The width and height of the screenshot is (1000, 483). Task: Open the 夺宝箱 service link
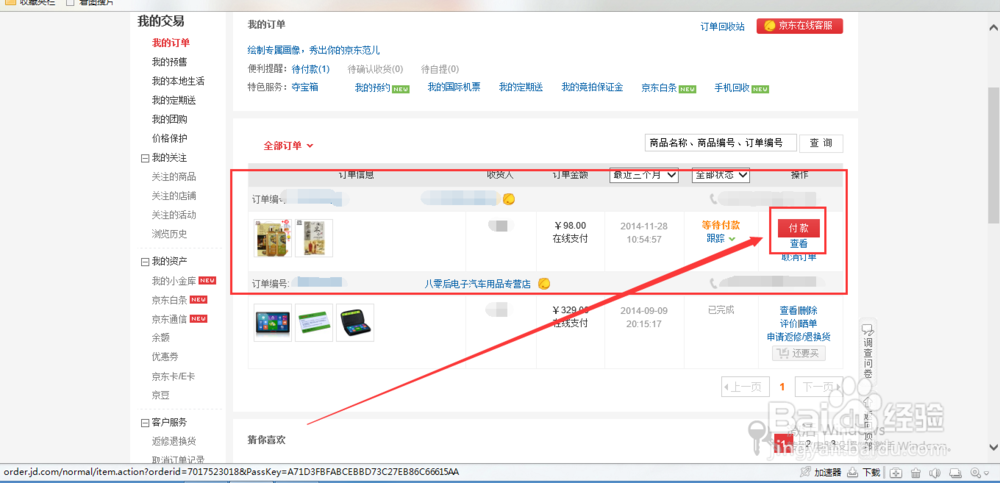coord(305,87)
